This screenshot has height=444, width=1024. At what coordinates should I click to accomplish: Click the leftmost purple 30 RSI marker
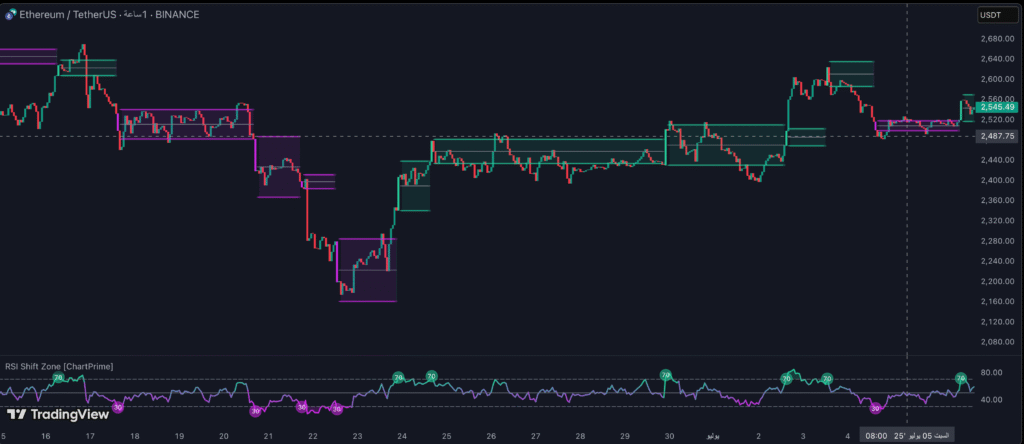point(118,407)
